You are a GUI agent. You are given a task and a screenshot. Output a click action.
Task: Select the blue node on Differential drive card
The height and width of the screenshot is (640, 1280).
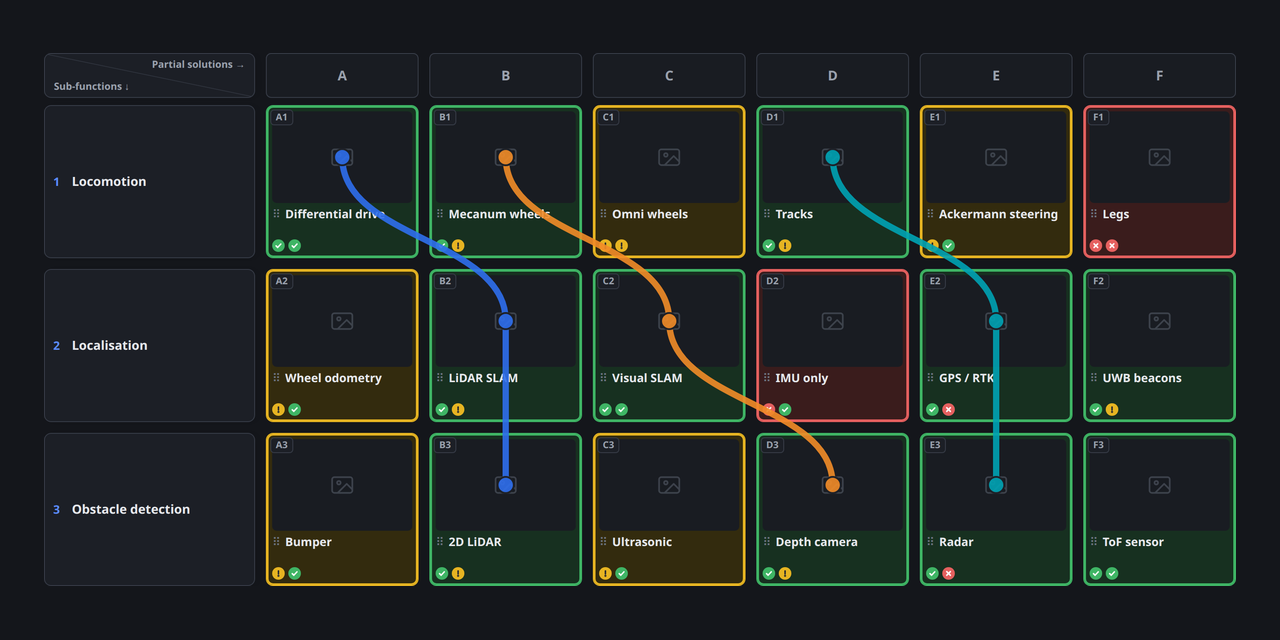[x=342, y=157]
